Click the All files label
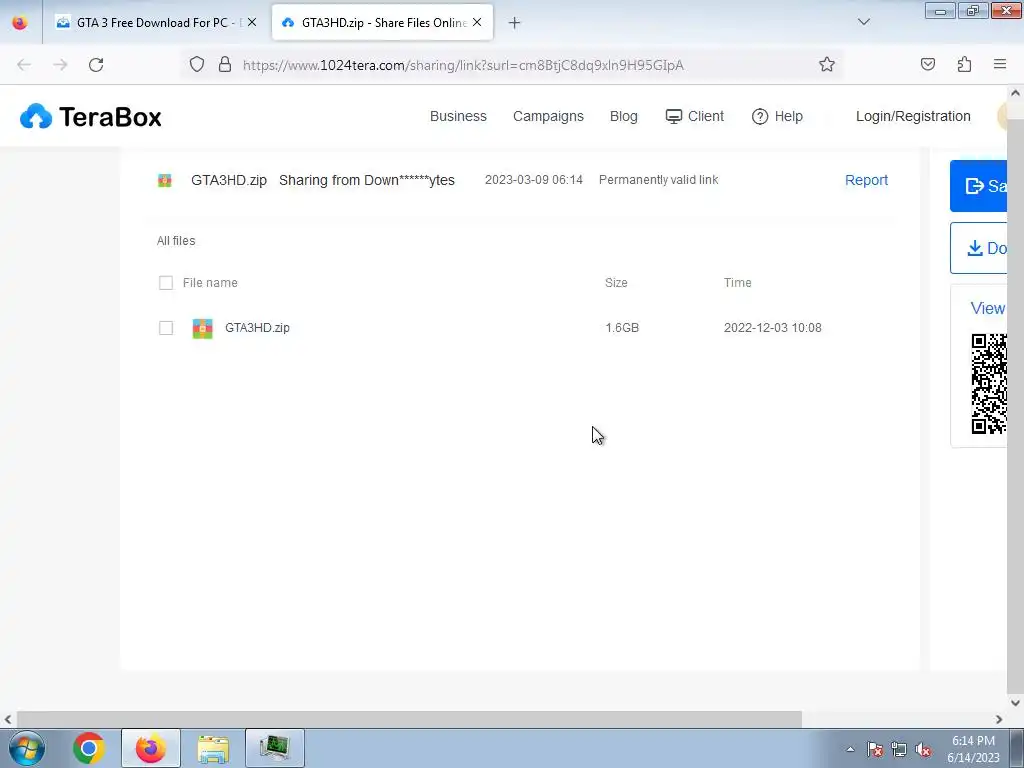 pyautogui.click(x=176, y=241)
